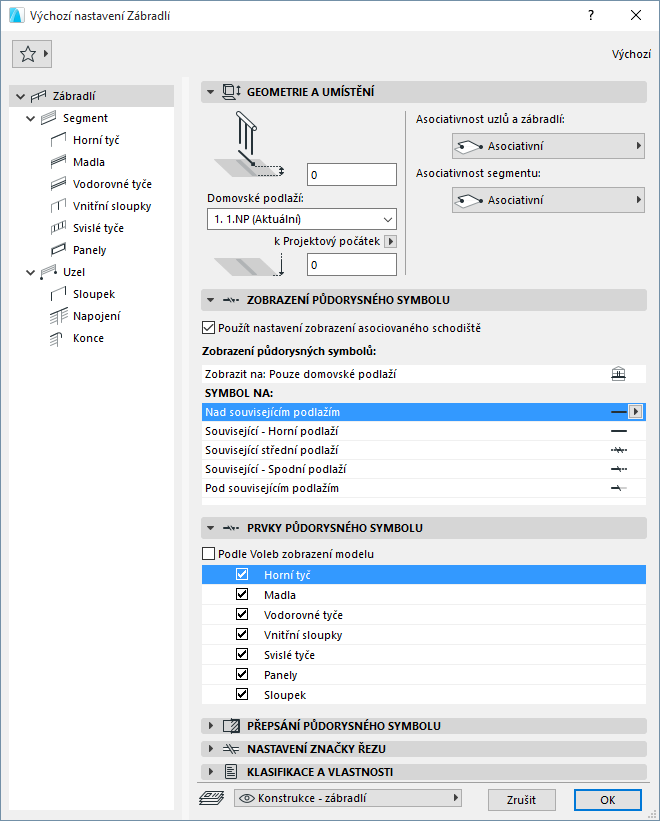Confirm with the OK button

pos(607,799)
